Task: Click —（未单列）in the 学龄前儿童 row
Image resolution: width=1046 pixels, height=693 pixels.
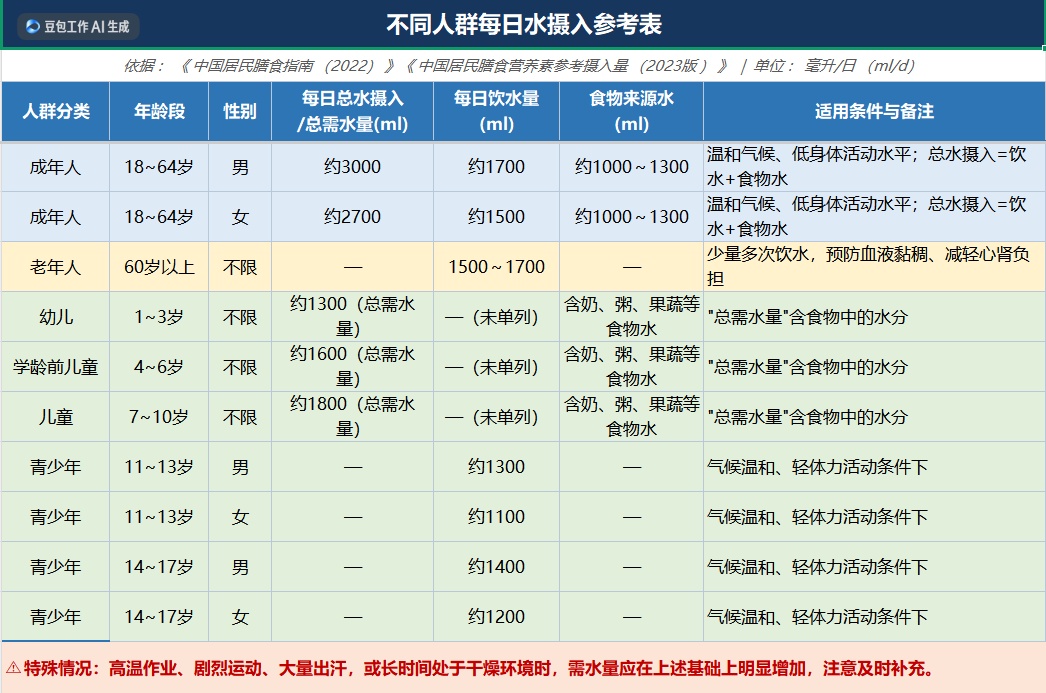Action: coord(496,367)
